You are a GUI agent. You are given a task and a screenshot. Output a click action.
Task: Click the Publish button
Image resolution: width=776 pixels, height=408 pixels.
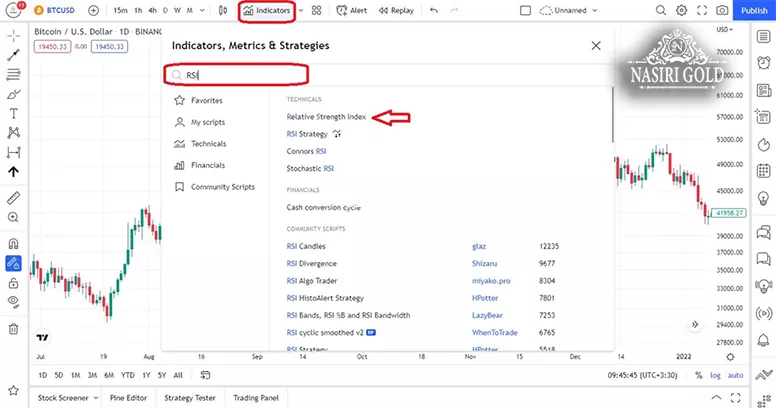(754, 10)
